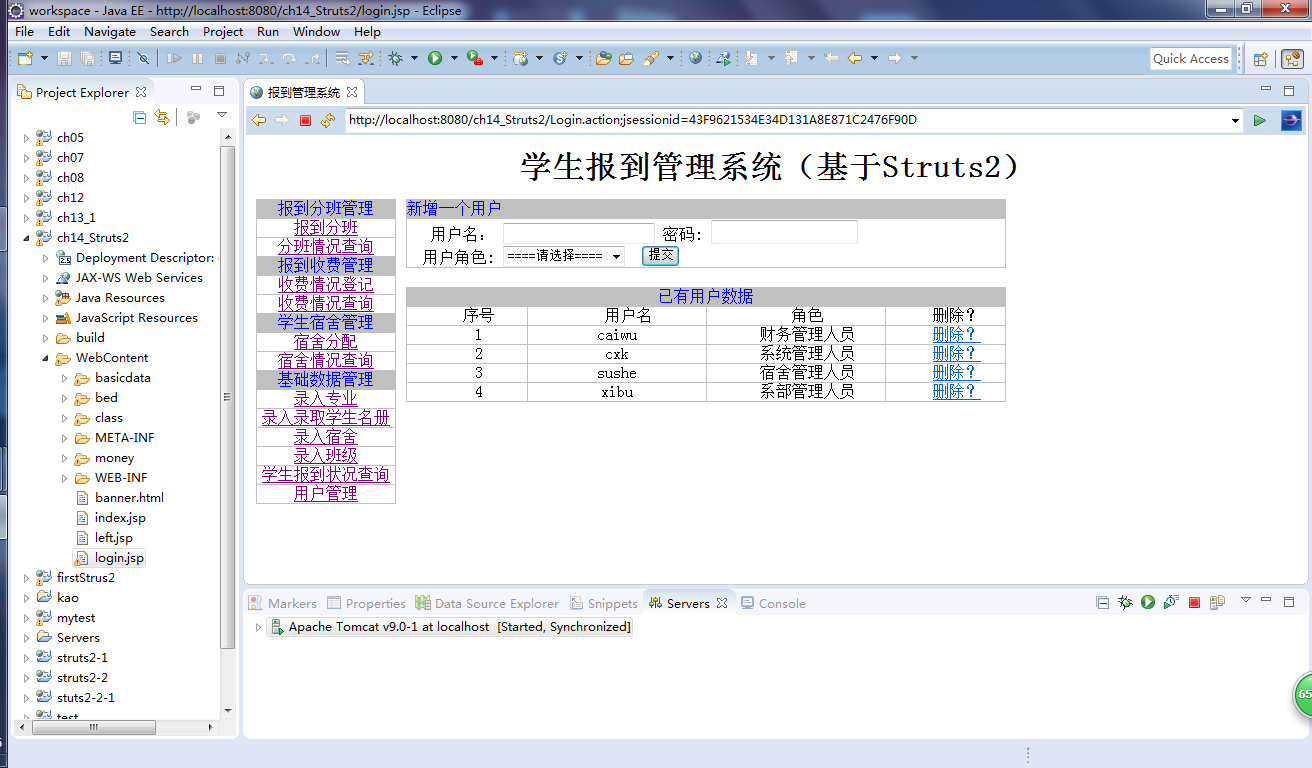Click the 删除 link for user caiwu

coord(956,335)
